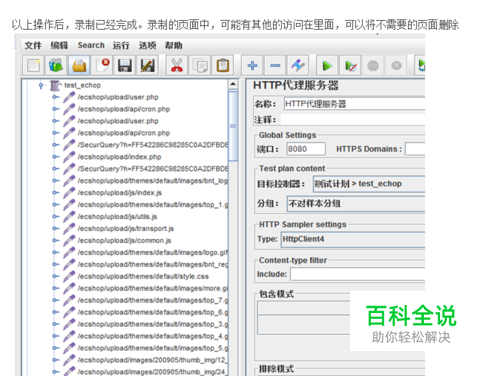The image size is (500, 376).
Task: Open the Templates toolbar icon
Action: pyautogui.click(x=56, y=65)
